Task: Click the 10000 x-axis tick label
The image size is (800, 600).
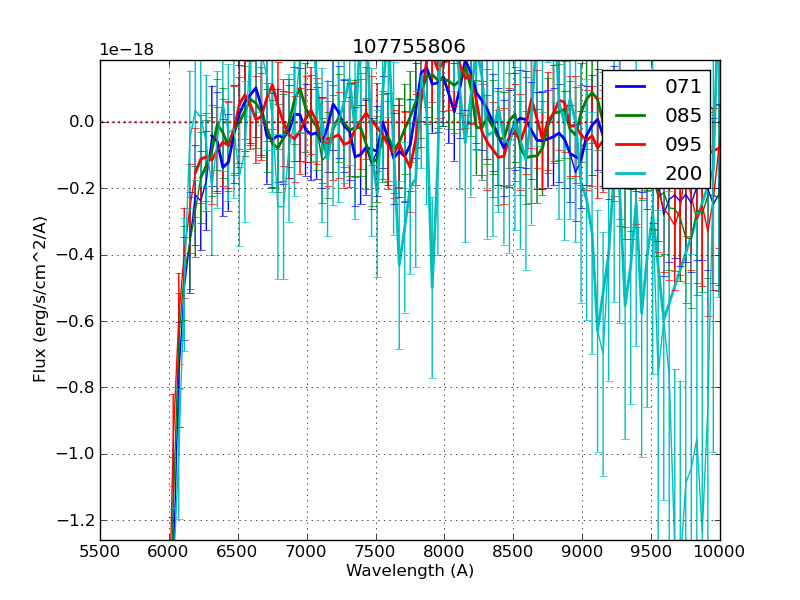Action: pos(720,551)
